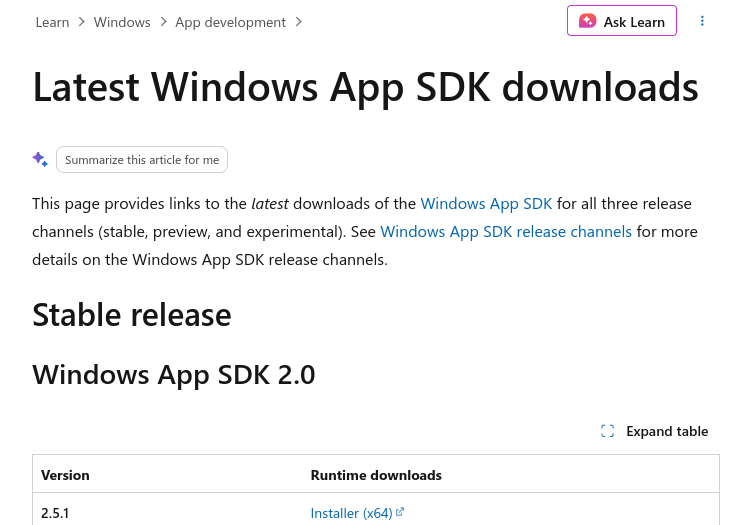Click Summarize this article for me

click(x=142, y=160)
